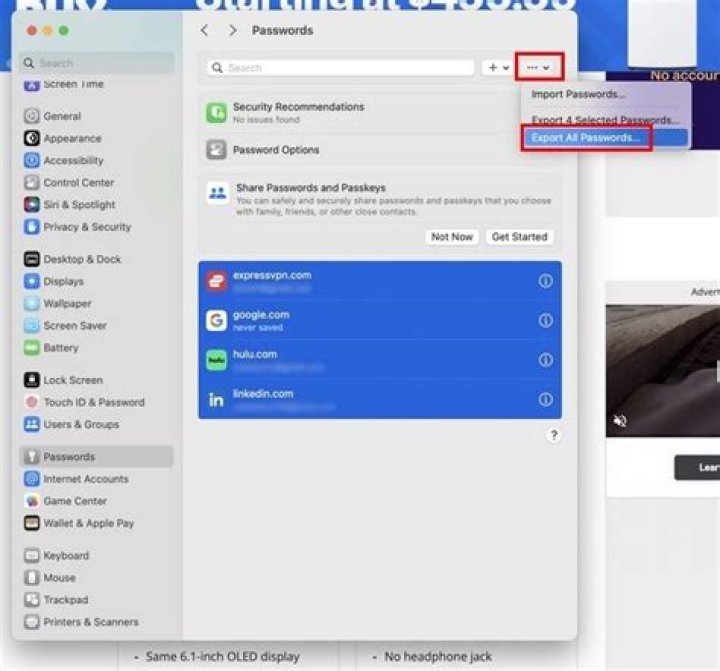This screenshot has width=720, height=671.
Task: Open the ellipsis more-options dropdown
Action: click(x=539, y=68)
